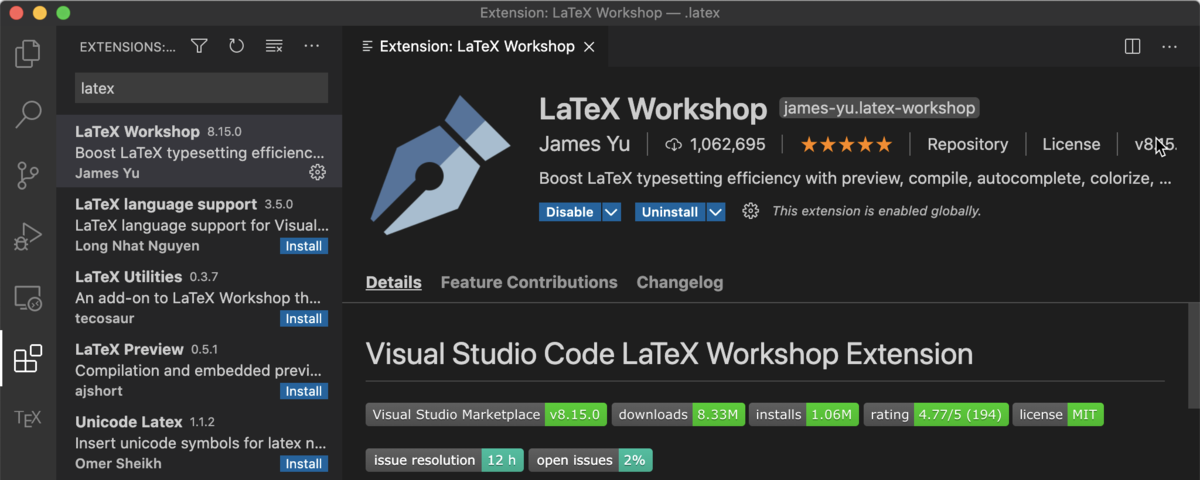
Task: Refresh the extensions list
Action: (236, 46)
